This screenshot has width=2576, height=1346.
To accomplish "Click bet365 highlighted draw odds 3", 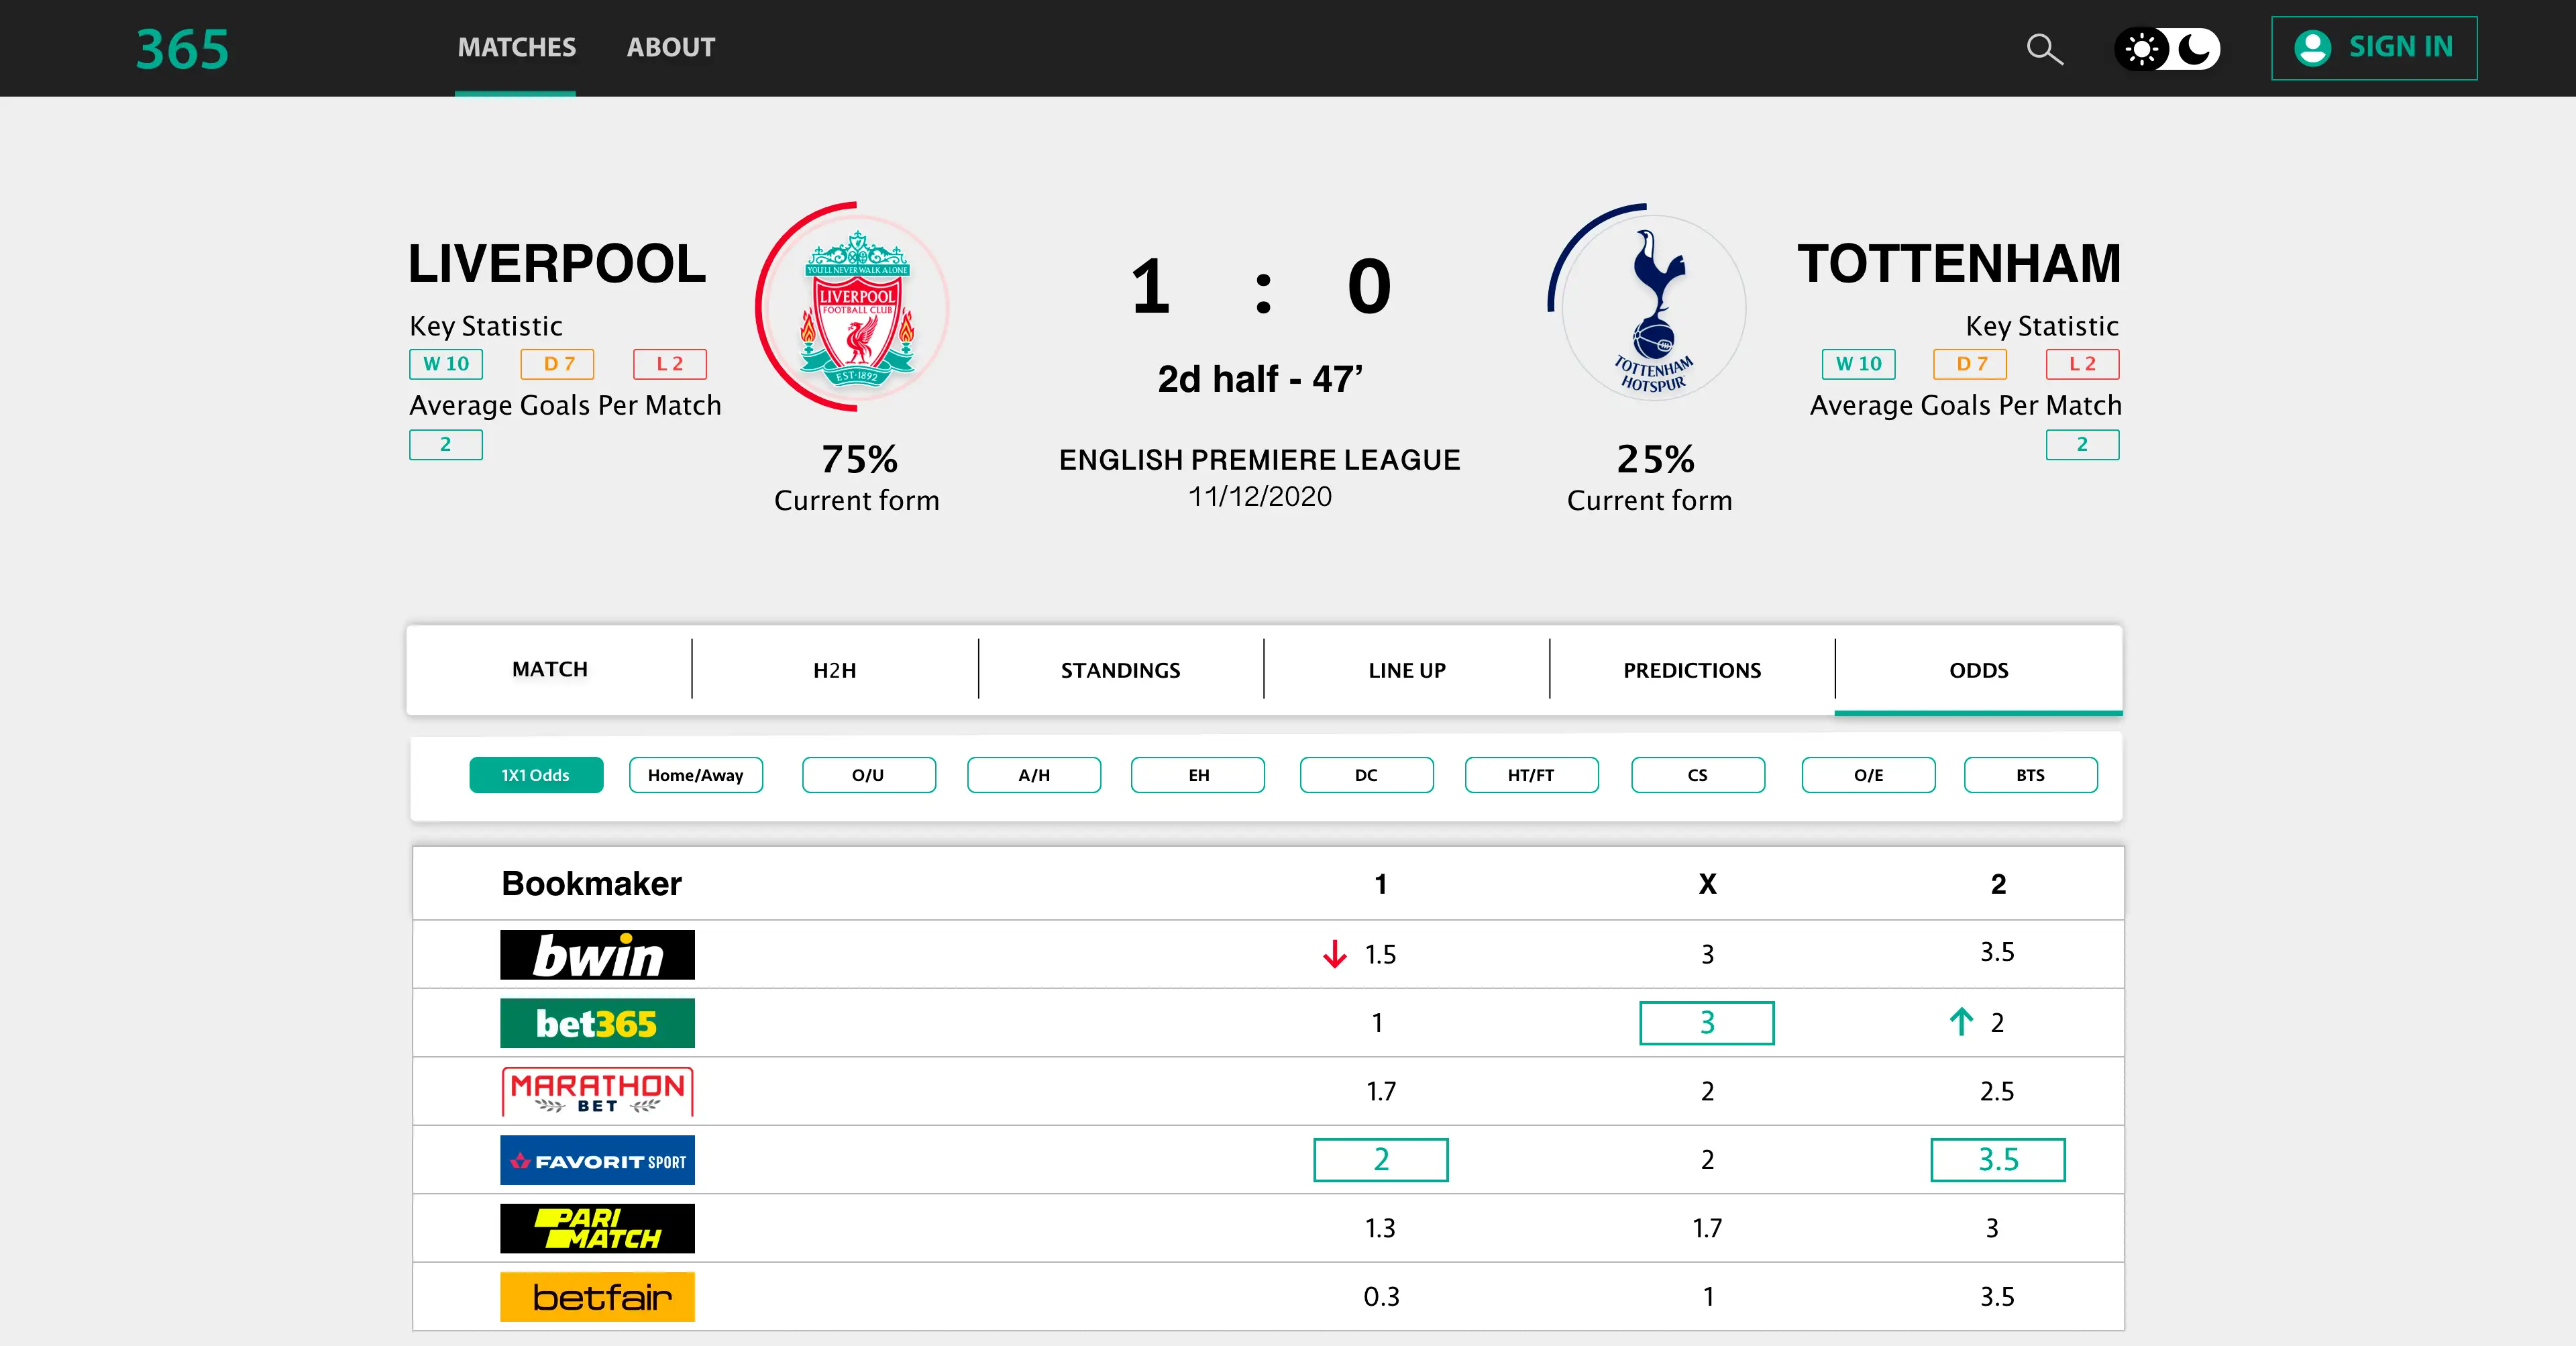I will tap(1706, 1023).
